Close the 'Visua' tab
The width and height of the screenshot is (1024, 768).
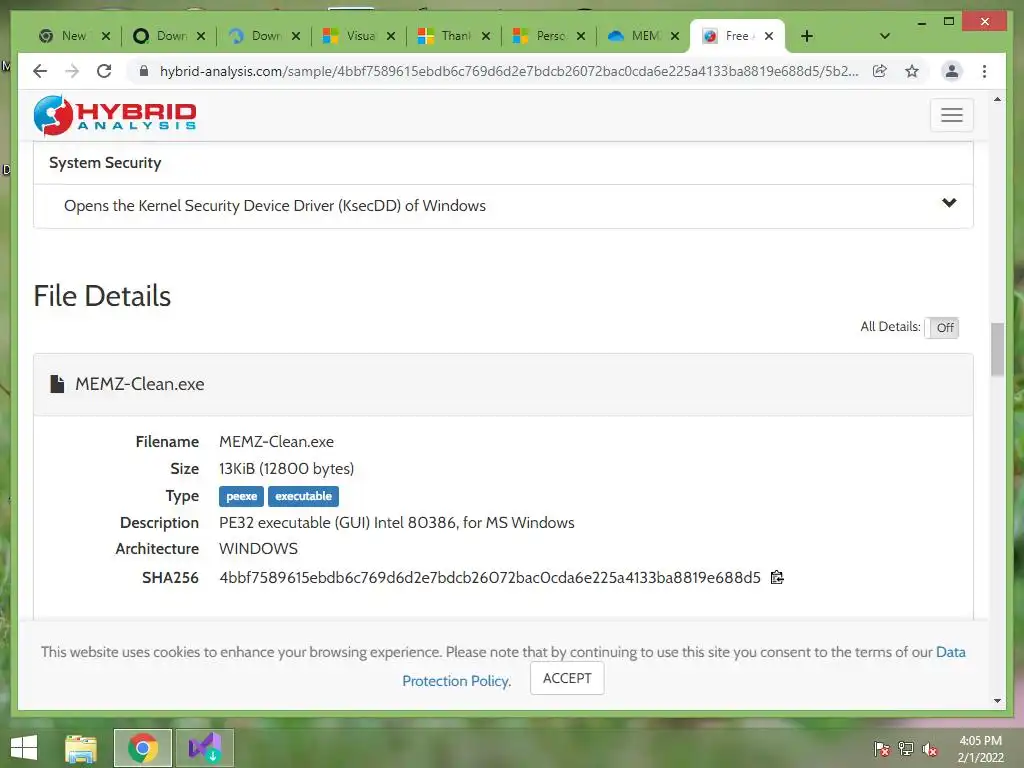click(x=391, y=36)
